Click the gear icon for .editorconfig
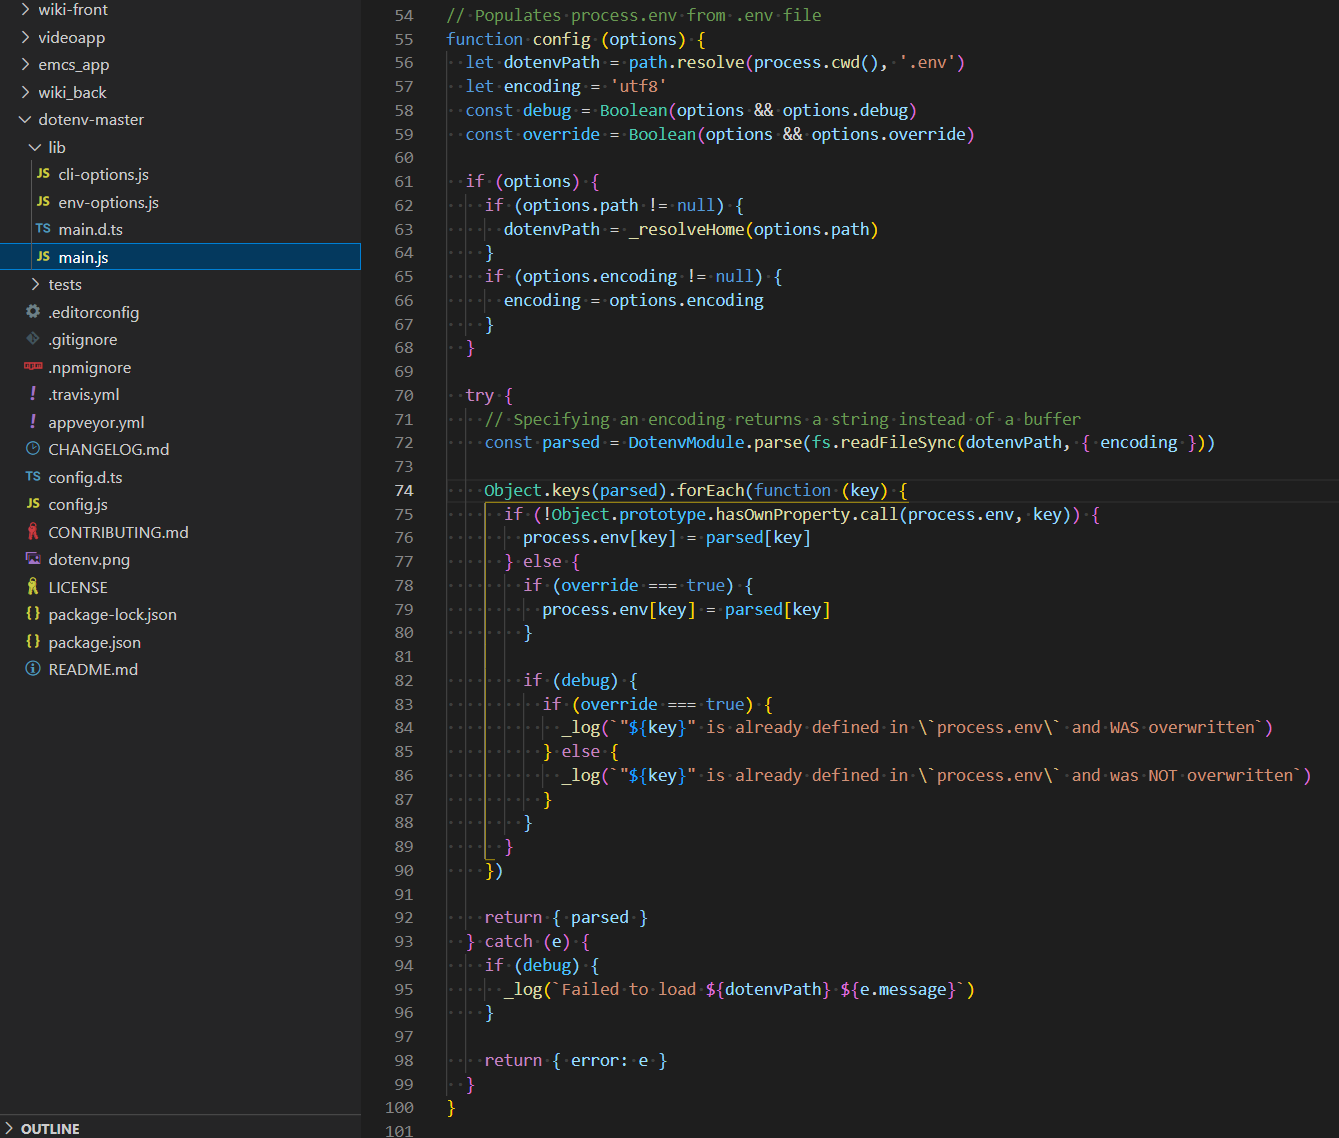1339x1138 pixels. tap(33, 312)
